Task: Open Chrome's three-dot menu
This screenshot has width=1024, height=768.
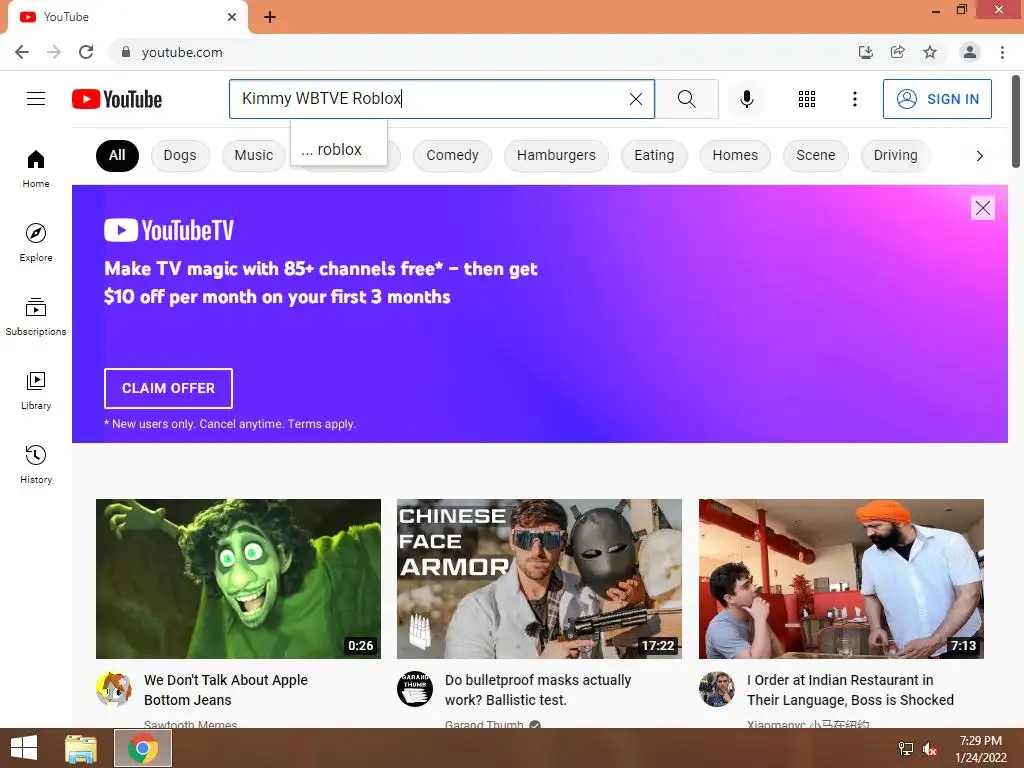Action: (x=1002, y=52)
